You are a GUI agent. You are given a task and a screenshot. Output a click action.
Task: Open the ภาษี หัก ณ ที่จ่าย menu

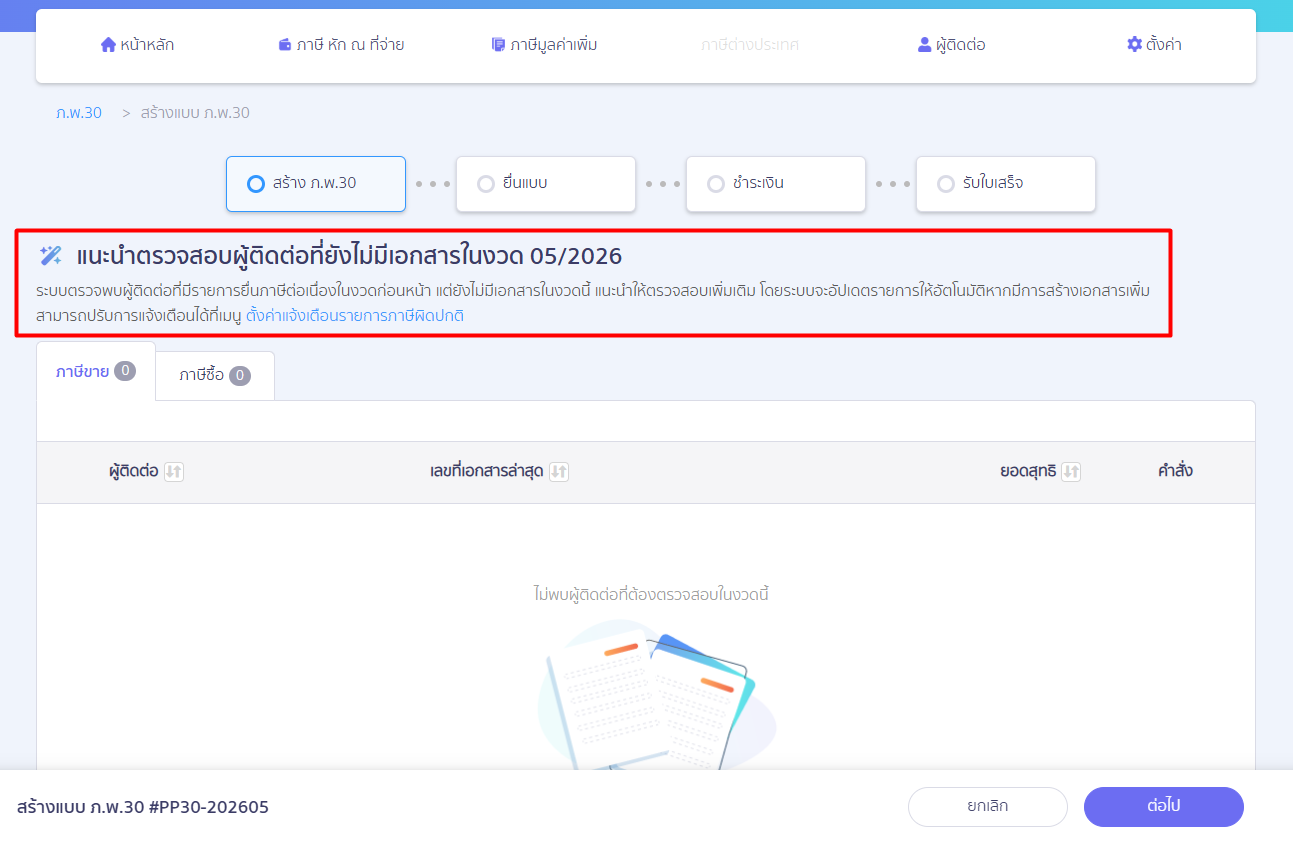(341, 45)
